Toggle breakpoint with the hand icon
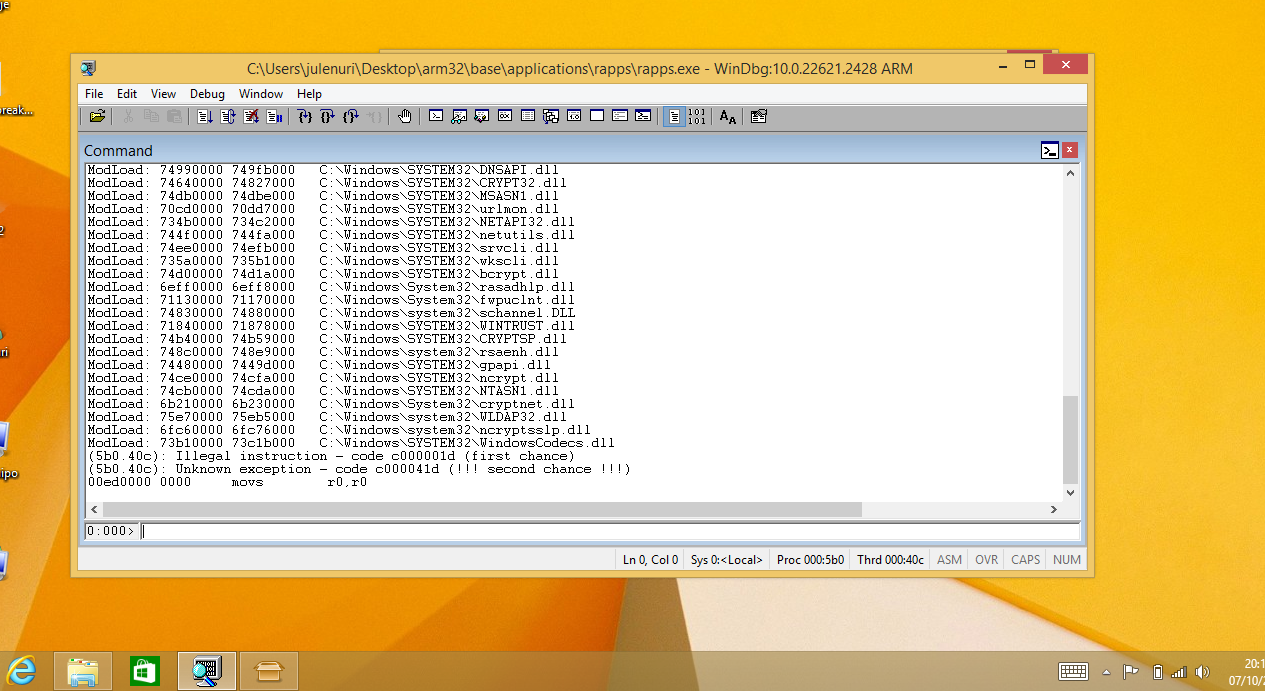 pos(404,116)
